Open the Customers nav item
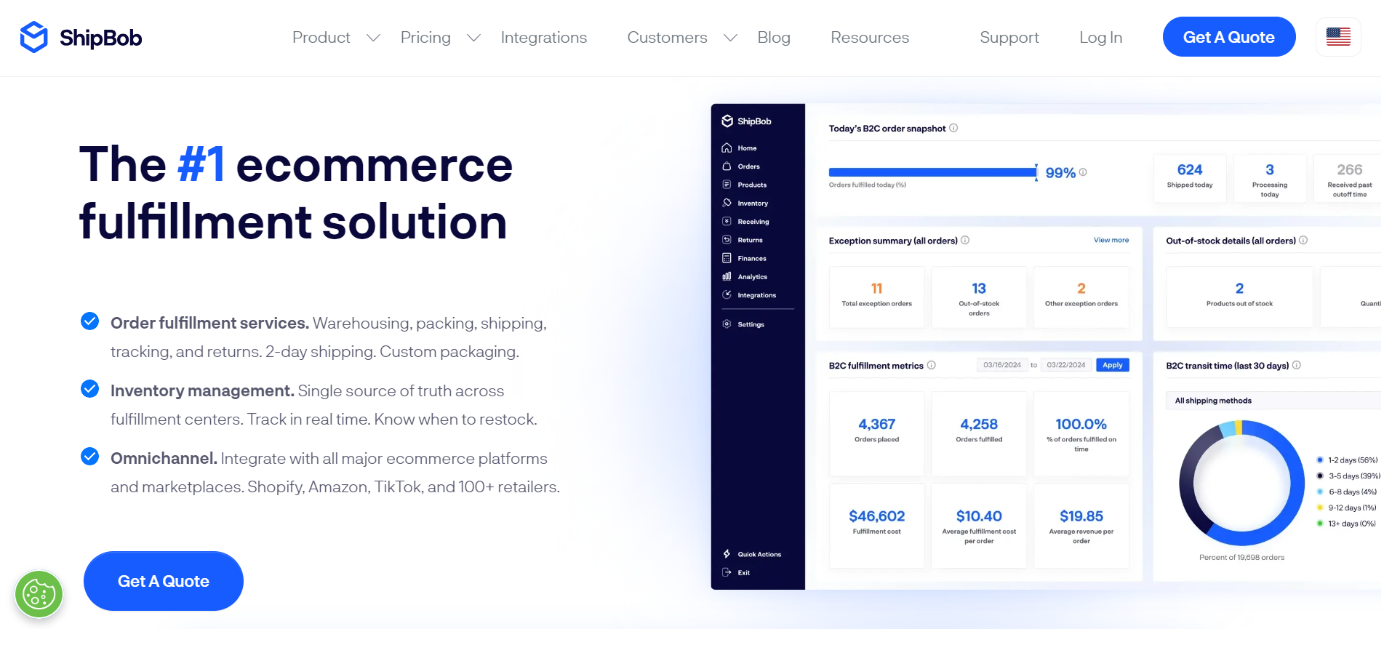 pos(667,37)
